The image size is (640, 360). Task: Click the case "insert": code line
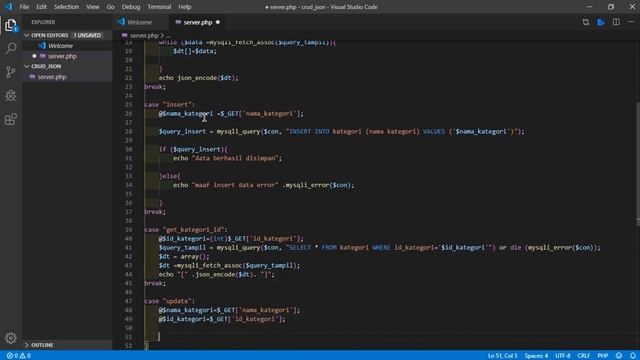pos(169,104)
